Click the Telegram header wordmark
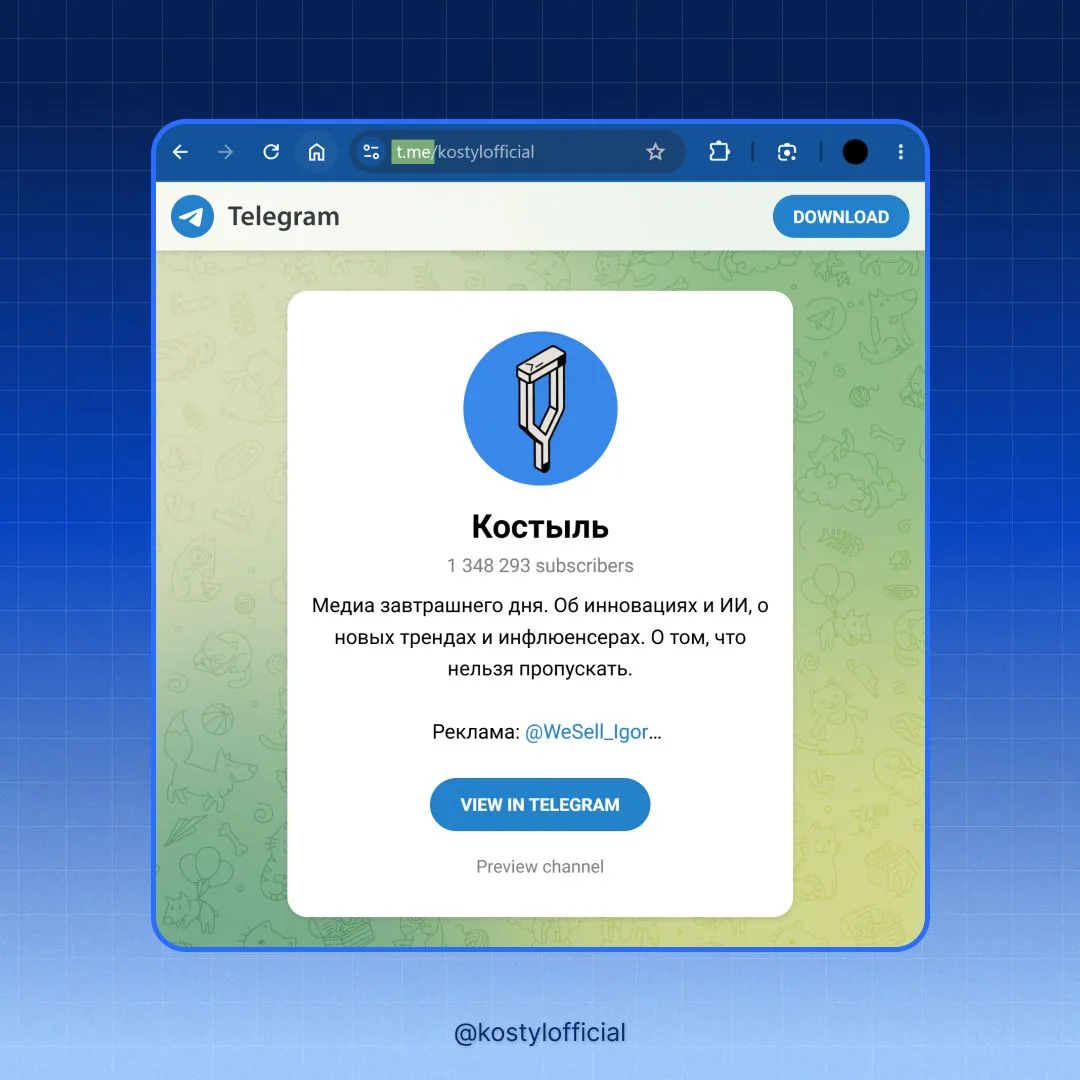 tap(283, 216)
